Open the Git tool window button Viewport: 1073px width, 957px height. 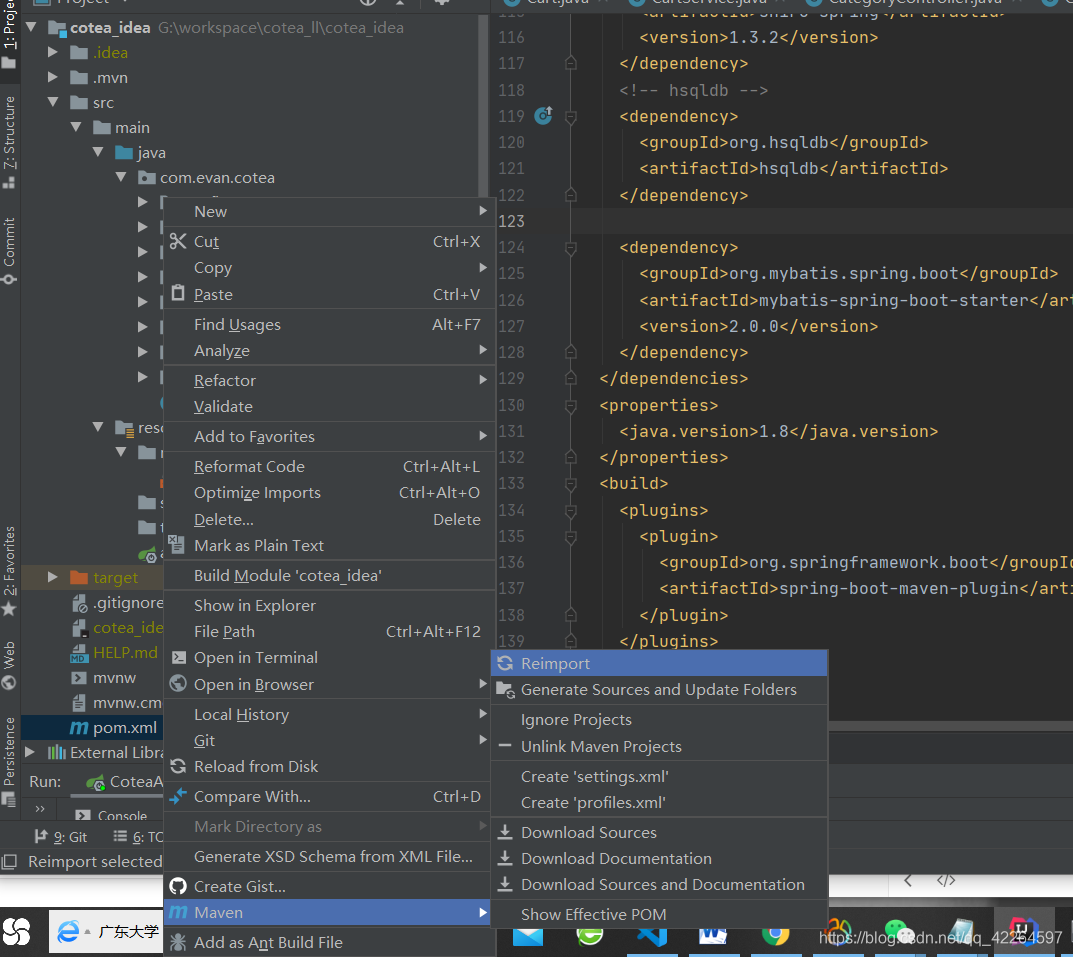[62, 837]
